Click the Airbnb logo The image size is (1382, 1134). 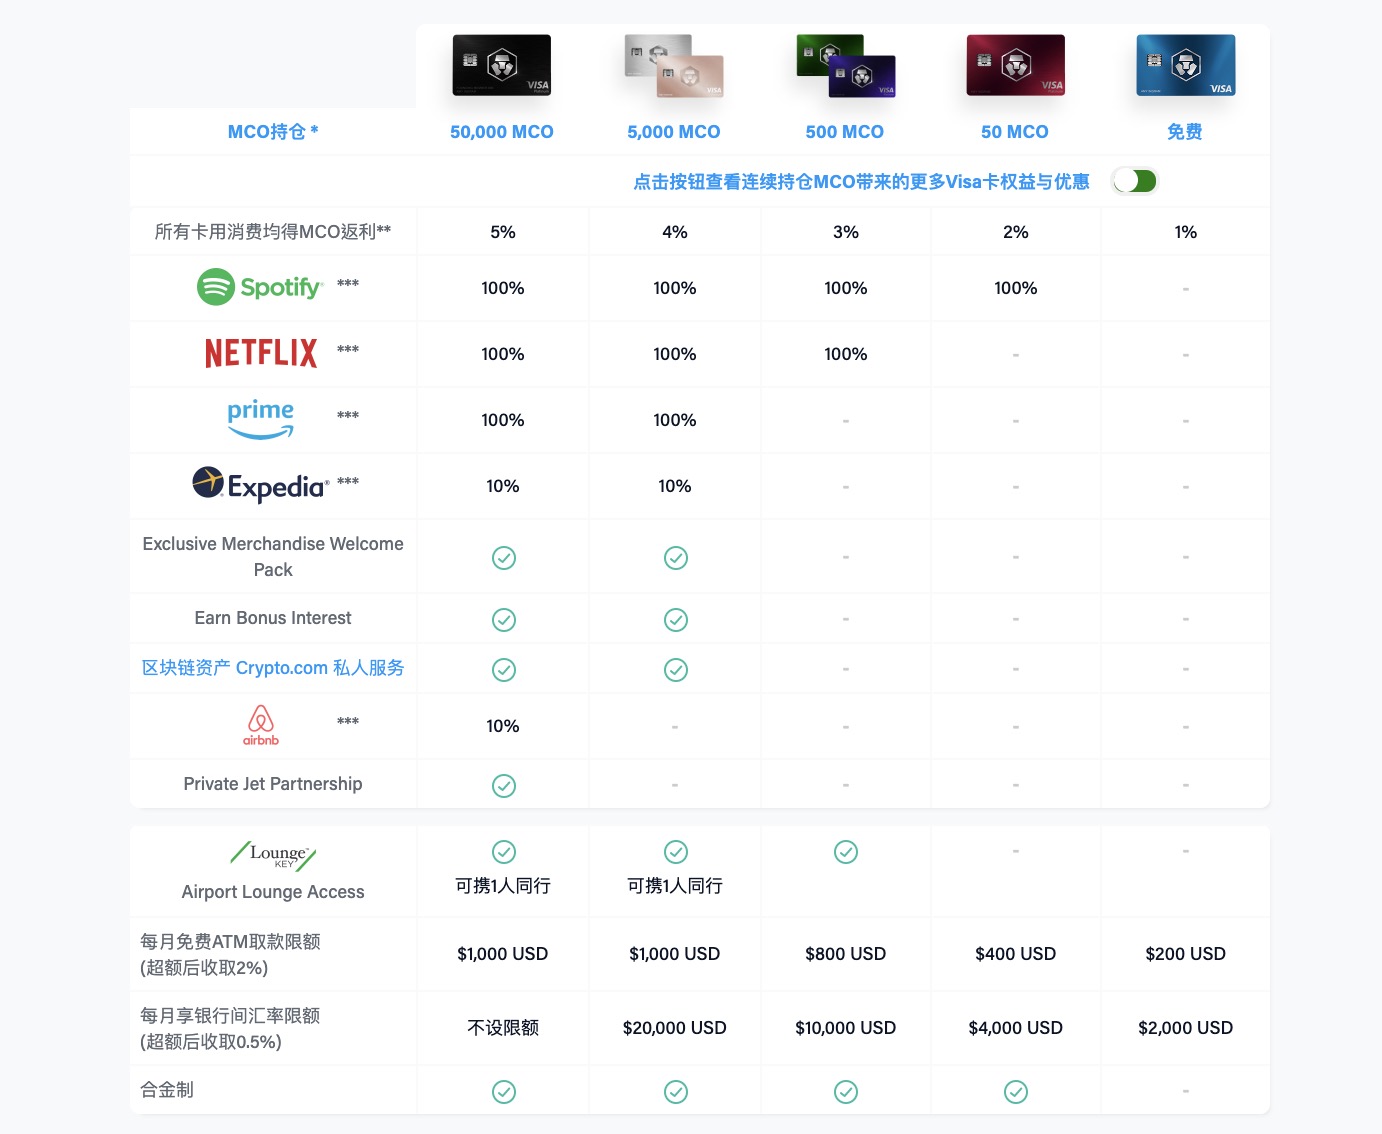click(261, 725)
